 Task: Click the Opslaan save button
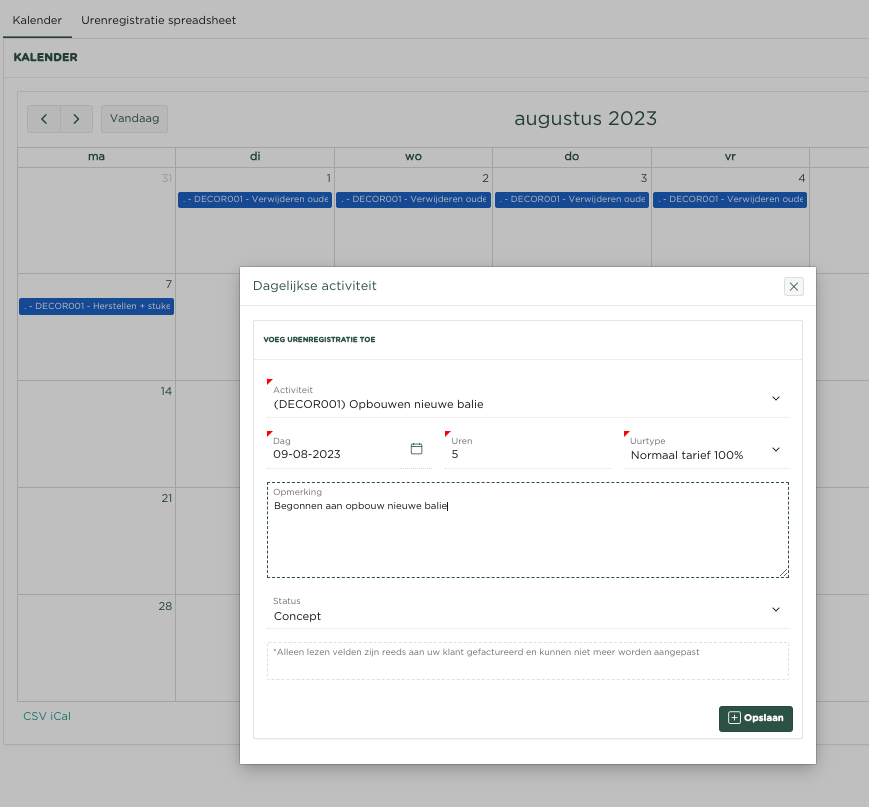755,719
